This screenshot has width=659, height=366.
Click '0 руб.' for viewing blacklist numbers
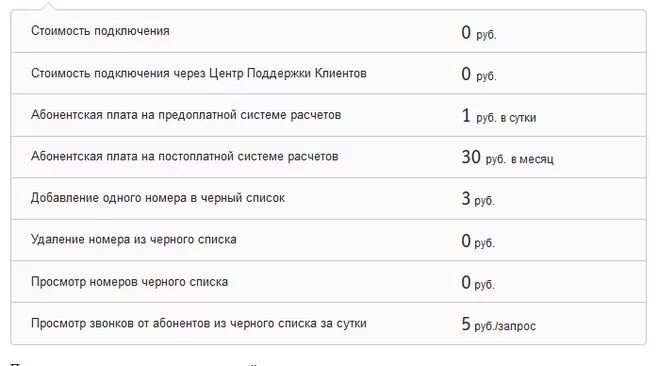[x=478, y=282]
